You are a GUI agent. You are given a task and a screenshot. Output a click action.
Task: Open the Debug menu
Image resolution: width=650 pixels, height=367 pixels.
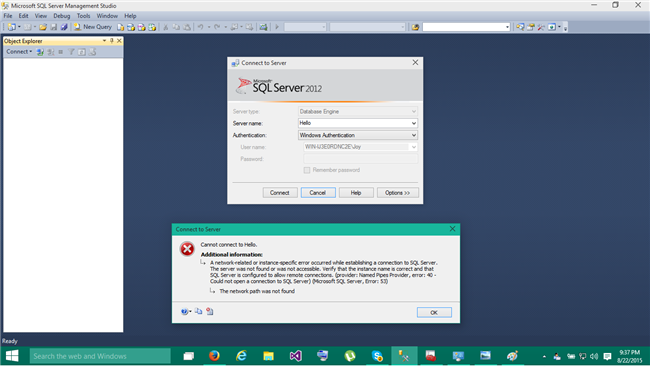click(61, 16)
